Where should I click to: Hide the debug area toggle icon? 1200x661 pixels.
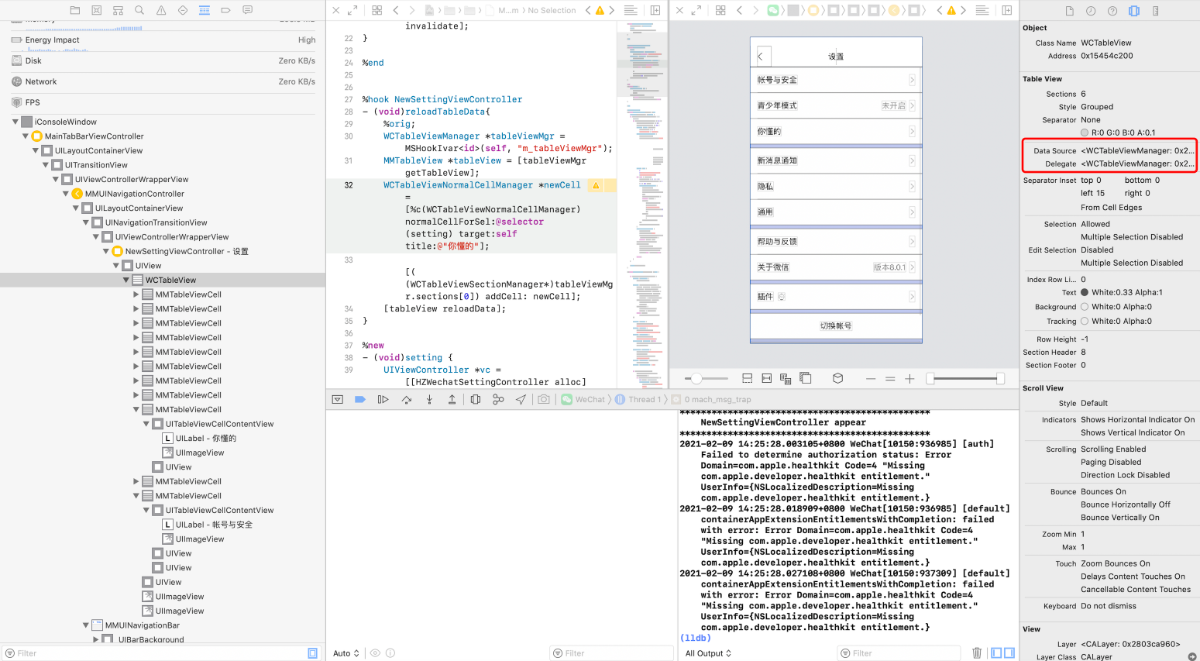[337, 399]
